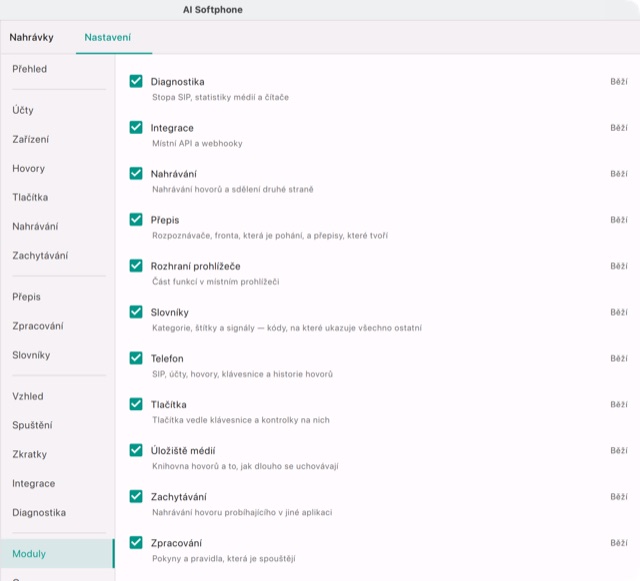Image resolution: width=640 pixels, height=581 pixels.
Task: Click 'Pokyny a pravidla, která je spouštějí'
Action: point(224,559)
